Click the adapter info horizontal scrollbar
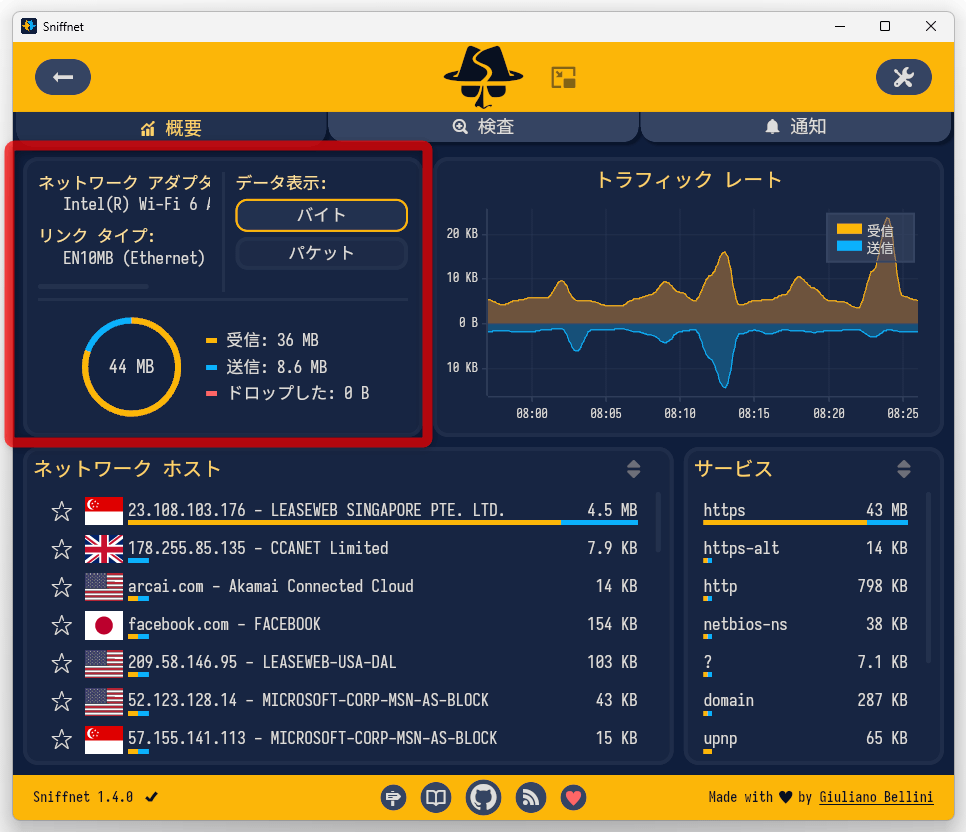 pyautogui.click(x=93, y=287)
